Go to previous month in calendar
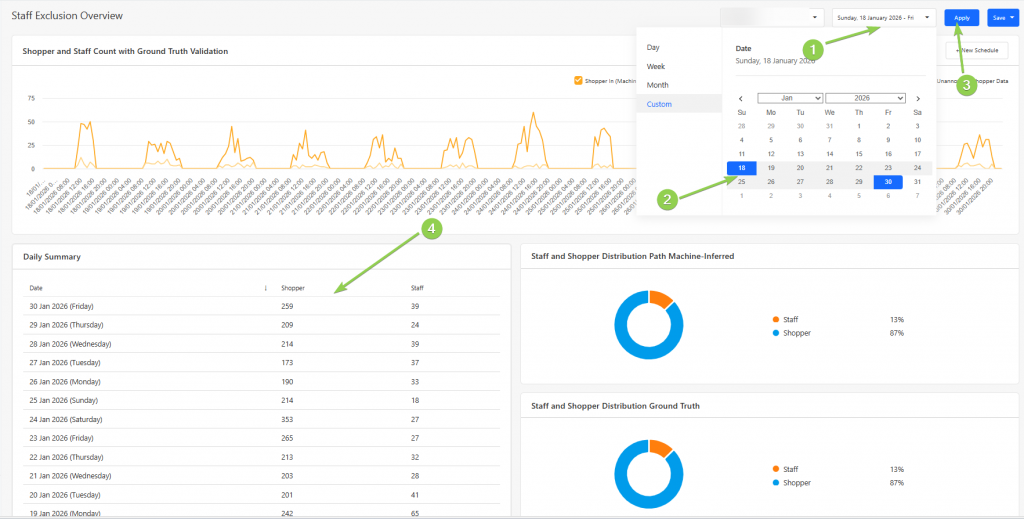The height and width of the screenshot is (519, 1024). point(741,98)
